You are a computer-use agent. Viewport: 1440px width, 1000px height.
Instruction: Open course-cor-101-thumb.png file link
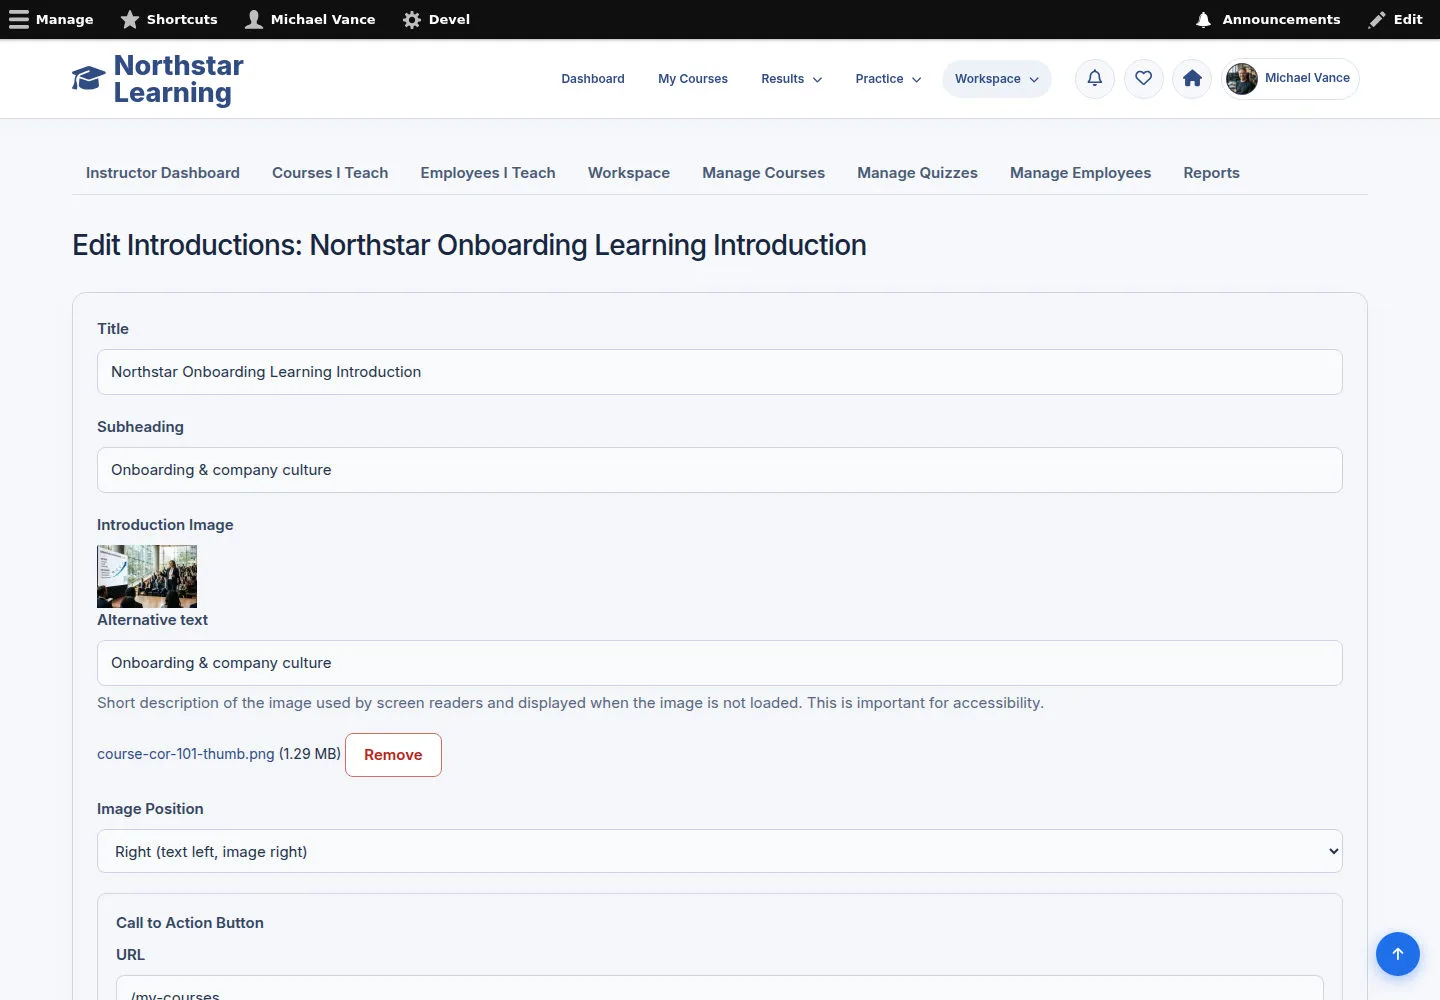tap(186, 754)
